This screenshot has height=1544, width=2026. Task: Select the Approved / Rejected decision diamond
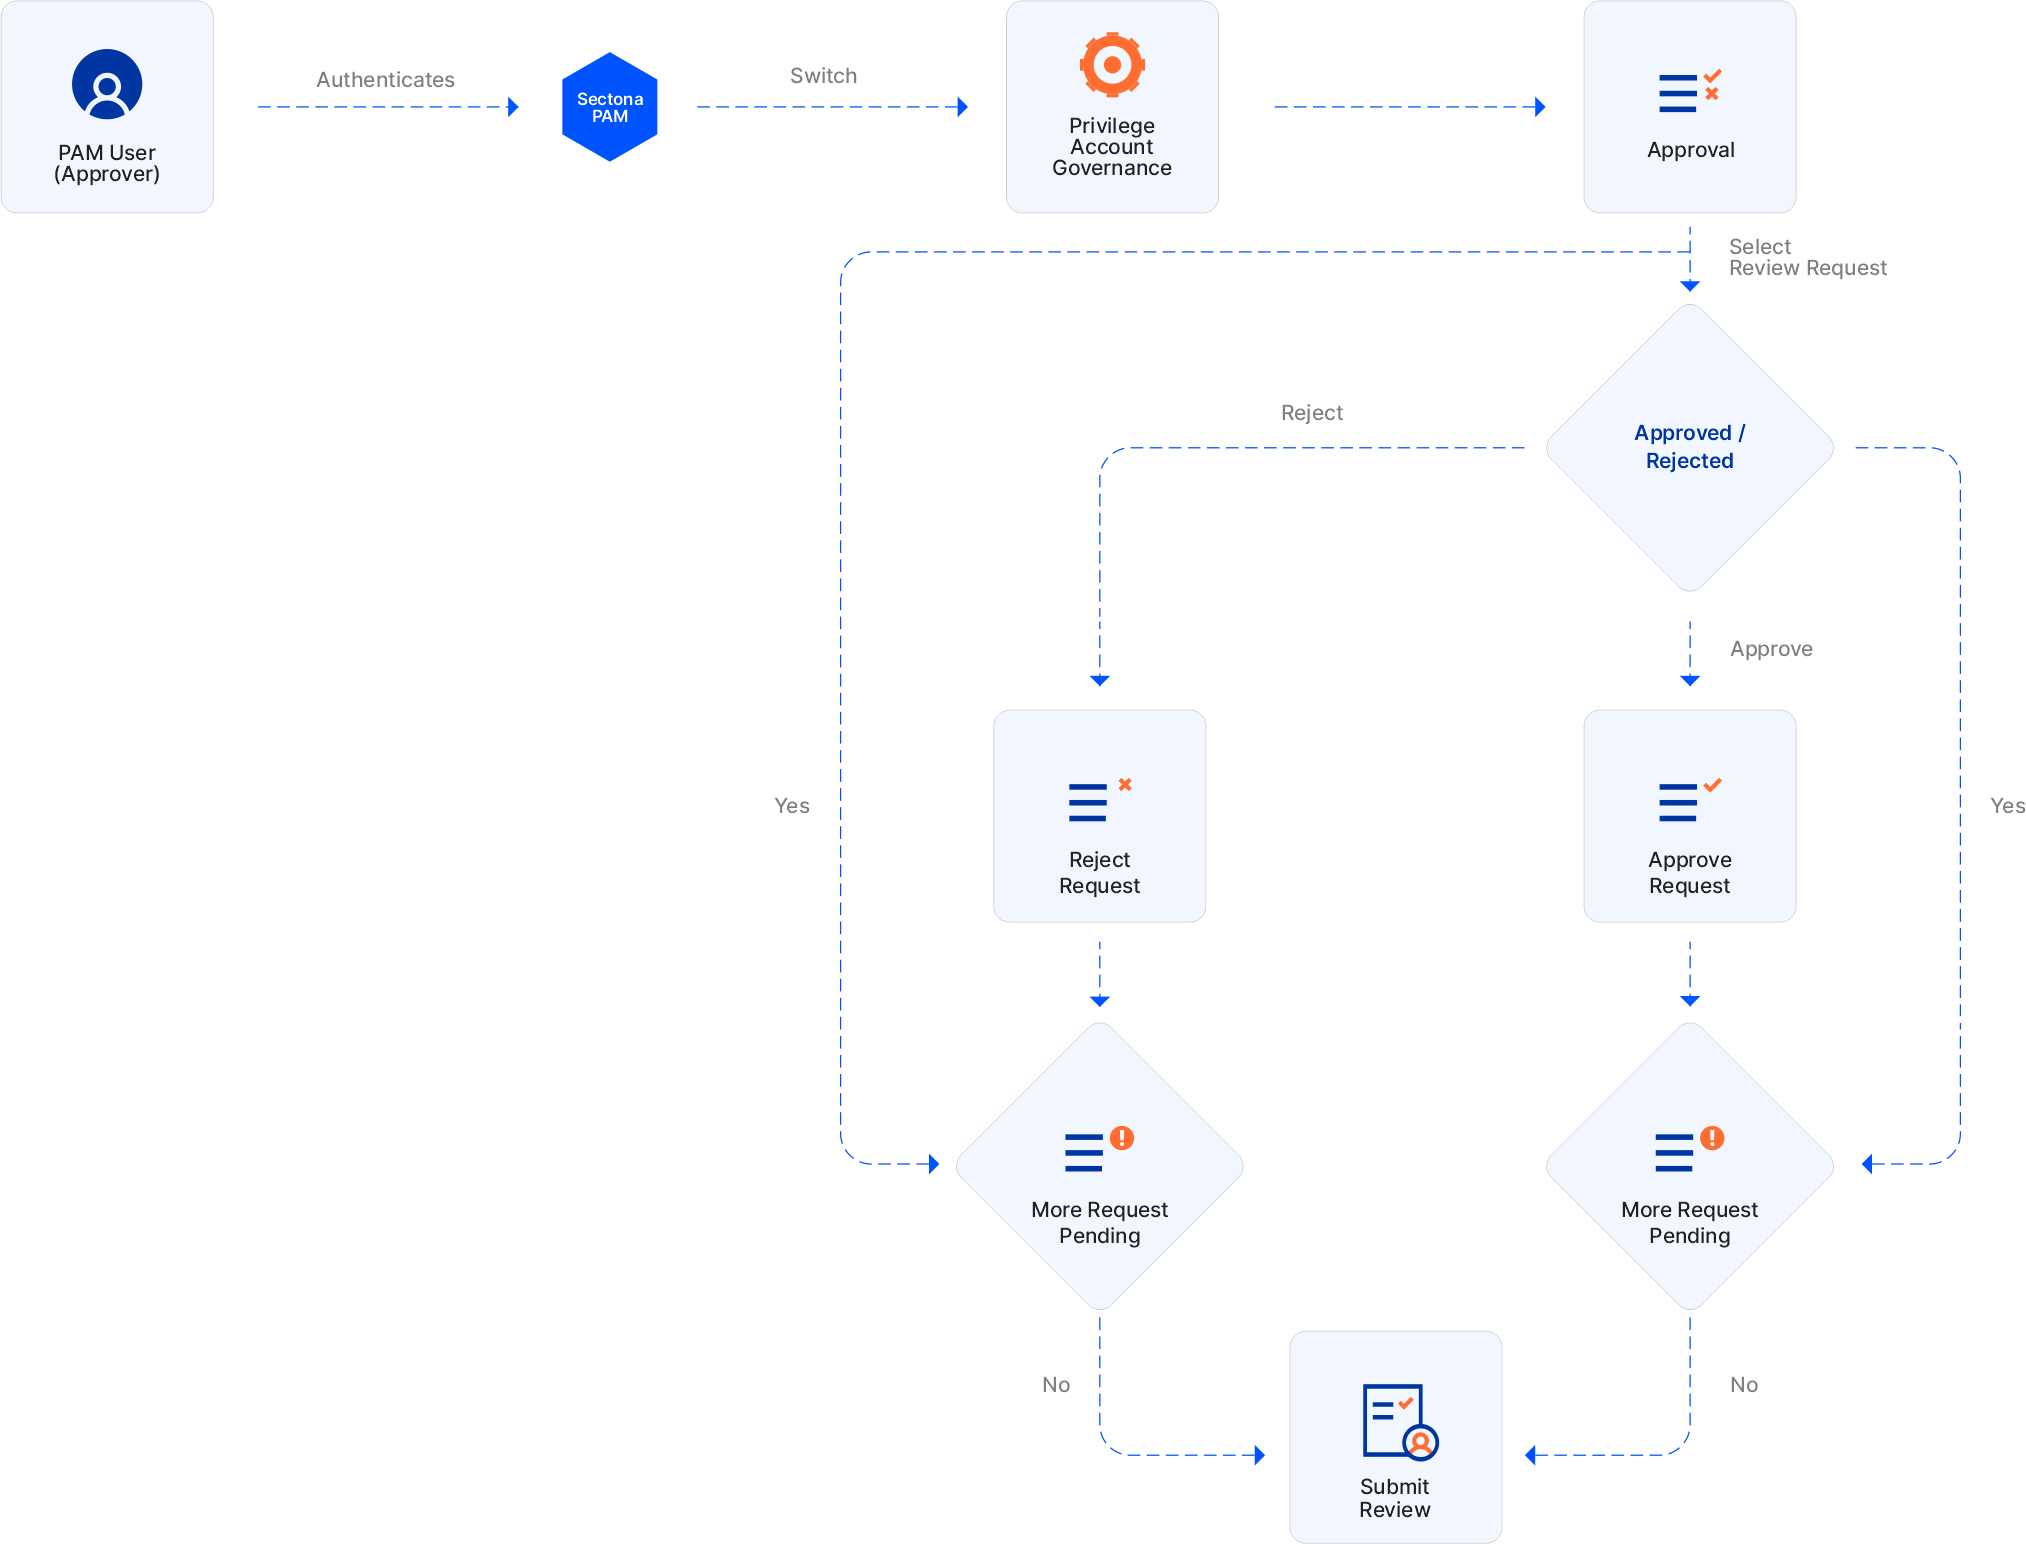click(1689, 447)
